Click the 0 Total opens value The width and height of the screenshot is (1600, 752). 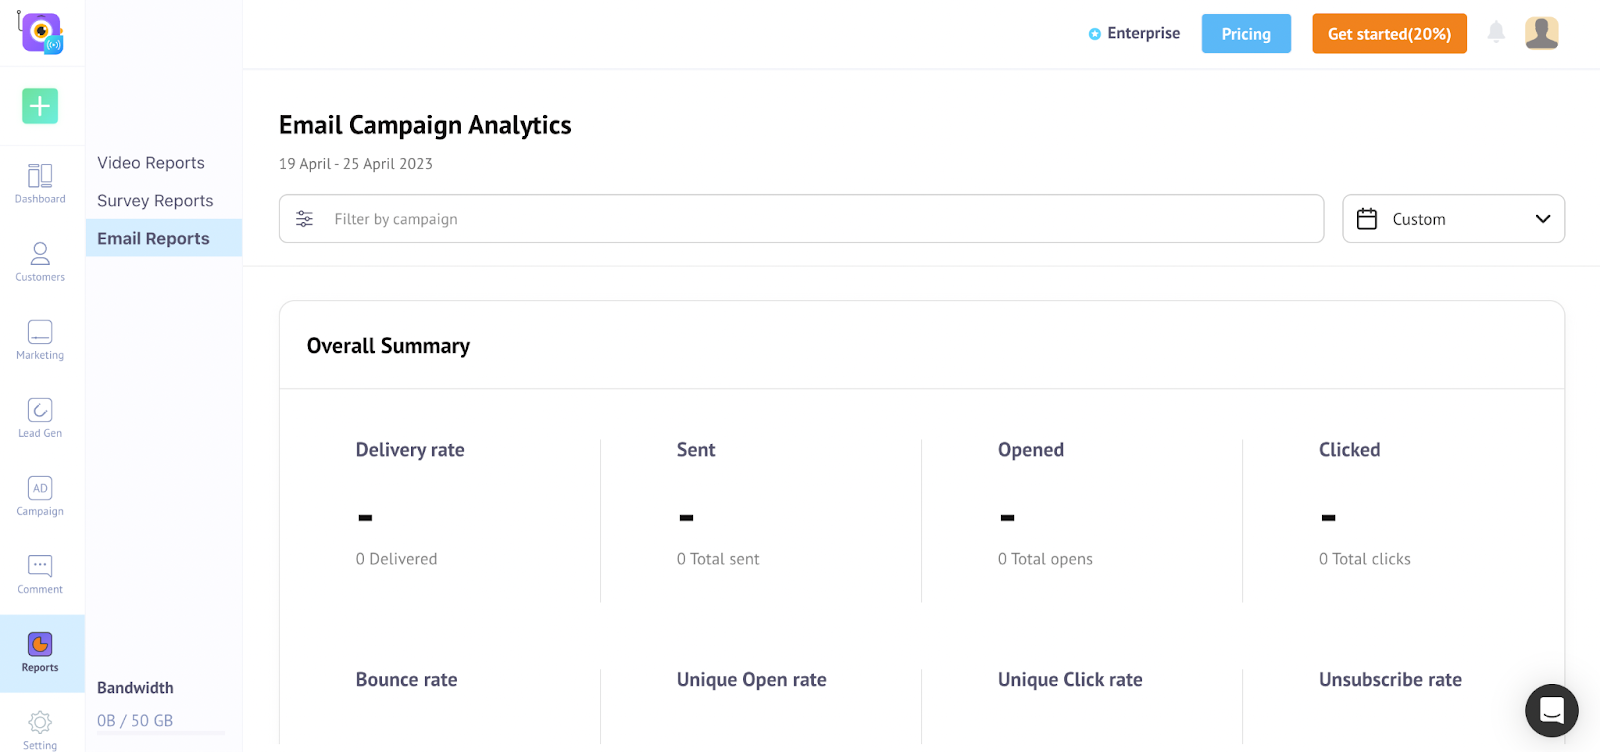coord(1045,559)
